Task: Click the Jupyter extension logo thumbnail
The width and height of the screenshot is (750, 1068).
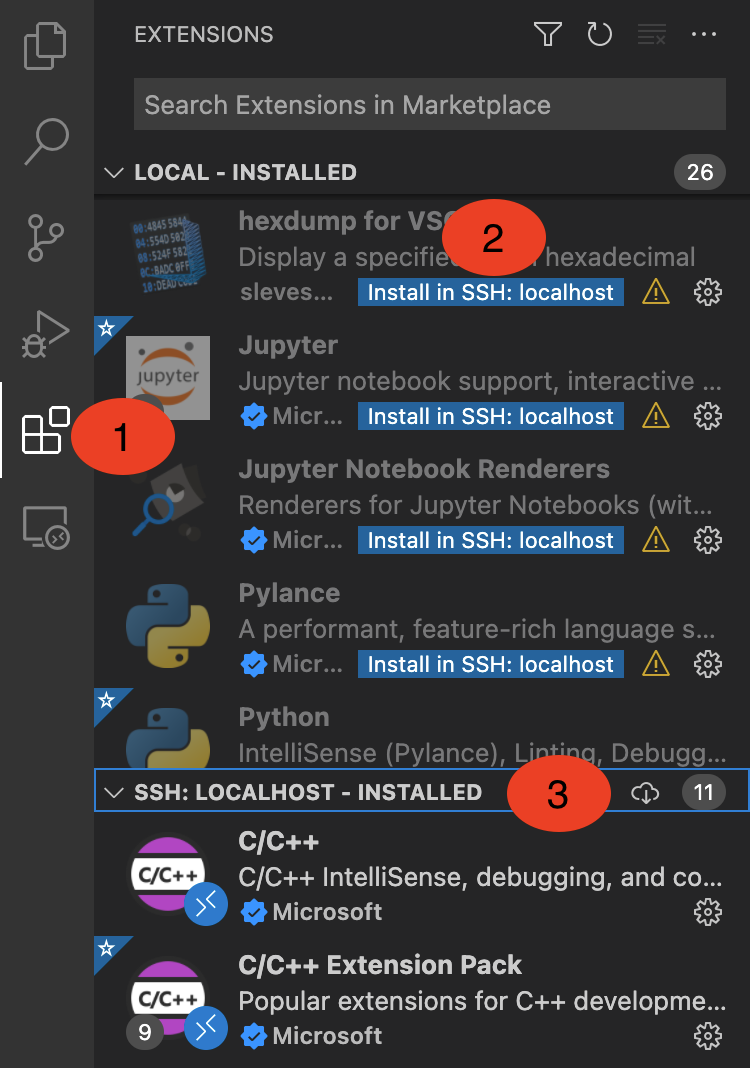Action: (168, 377)
